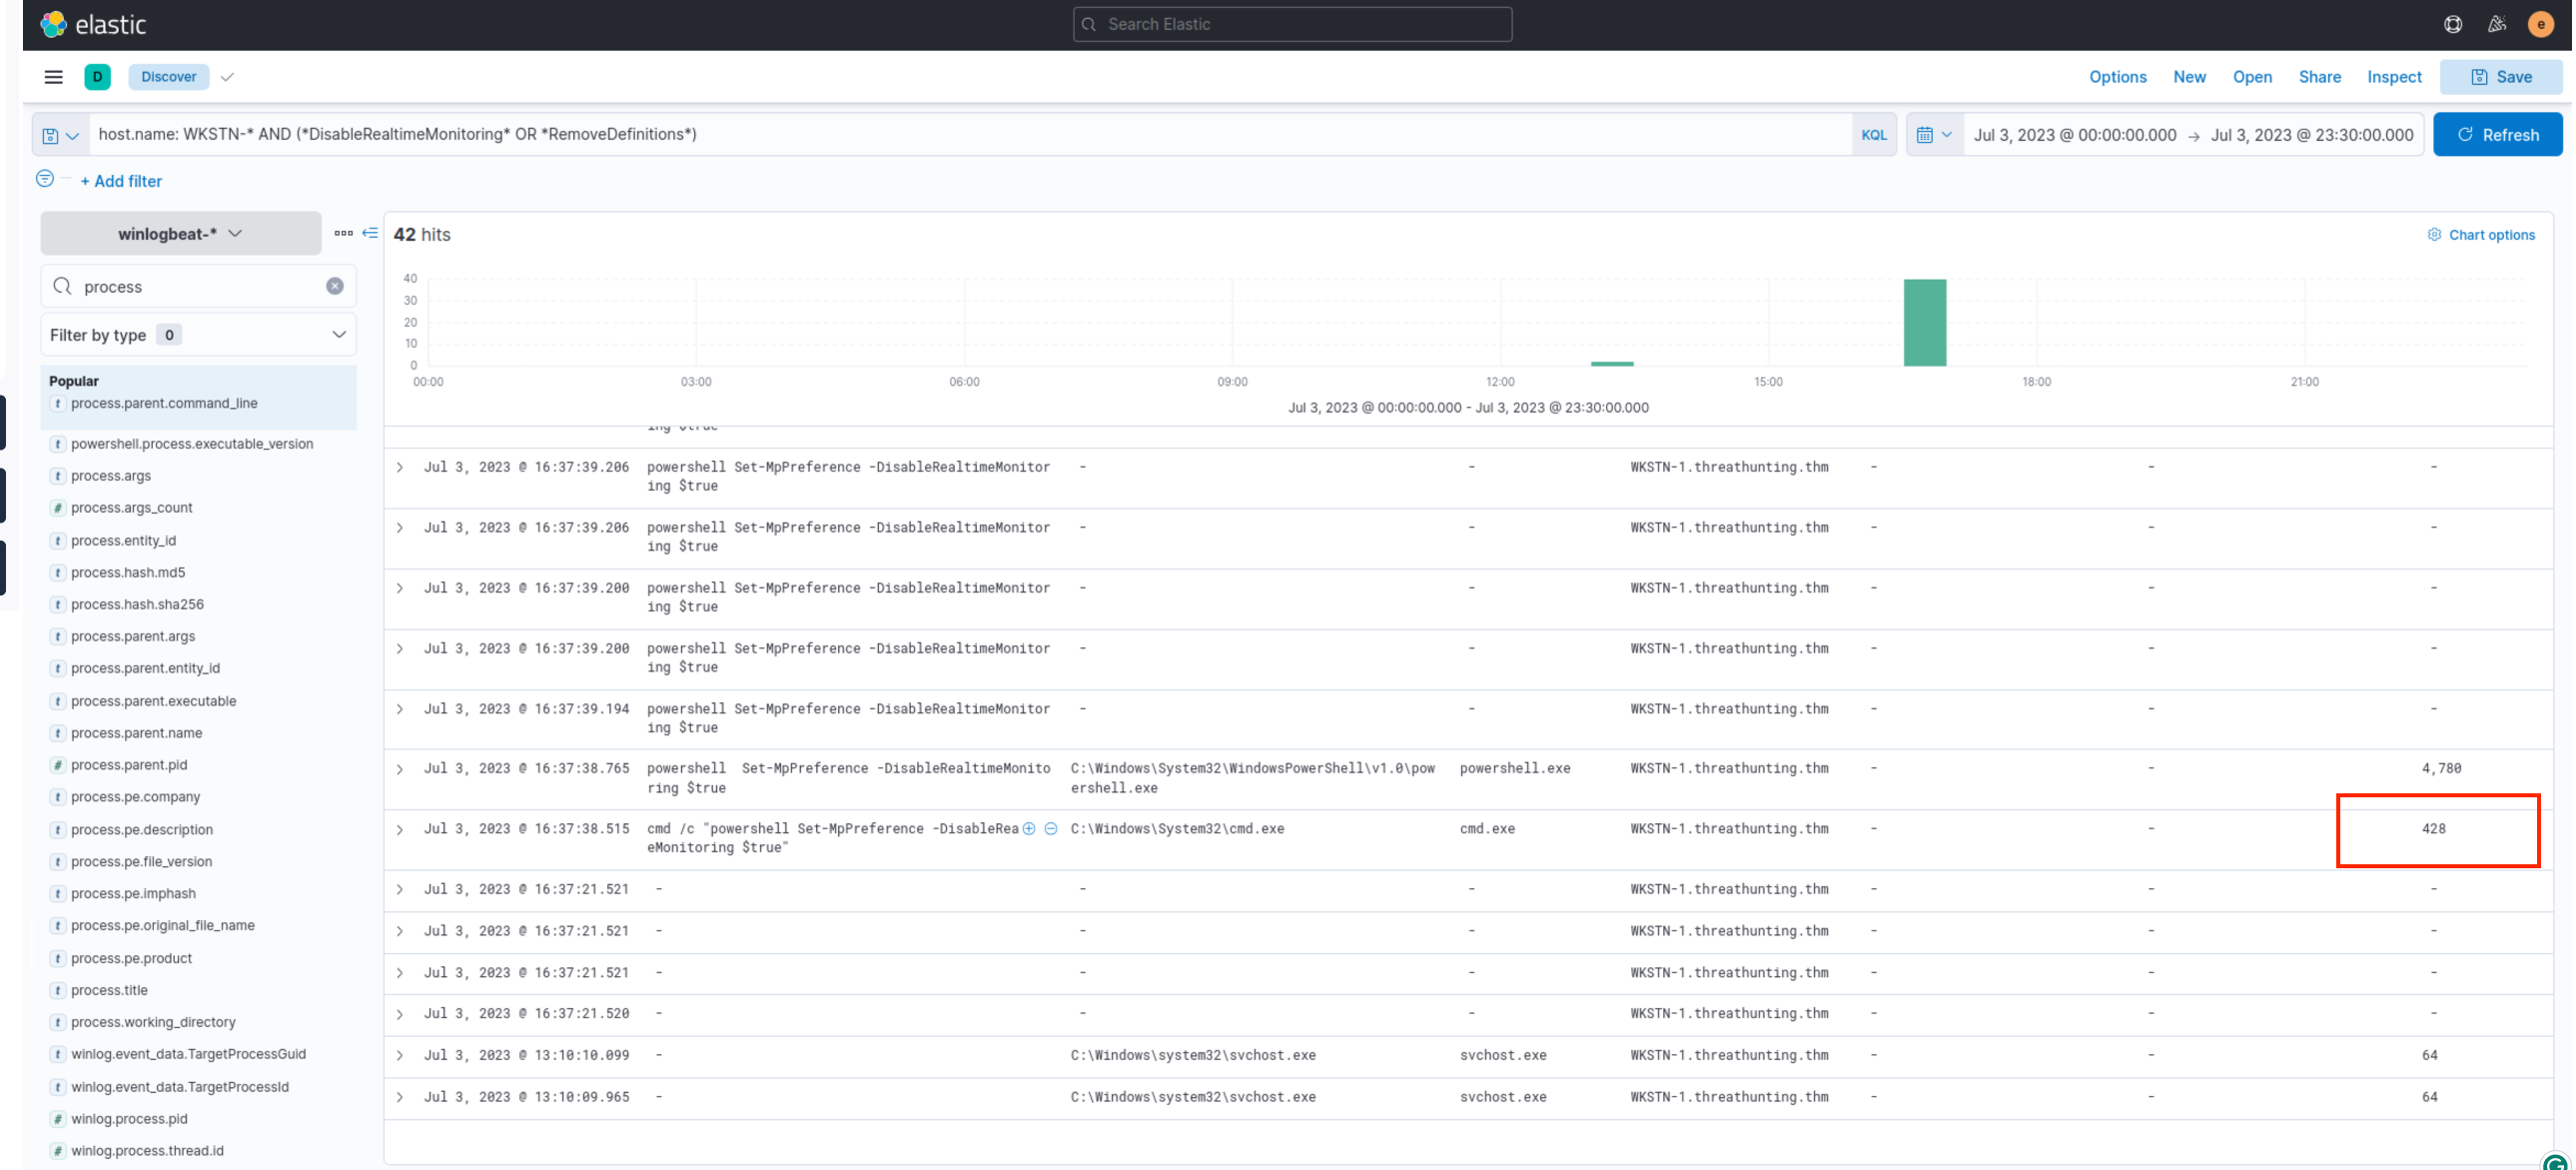
Task: Open the filter options icon
Action: [45, 179]
